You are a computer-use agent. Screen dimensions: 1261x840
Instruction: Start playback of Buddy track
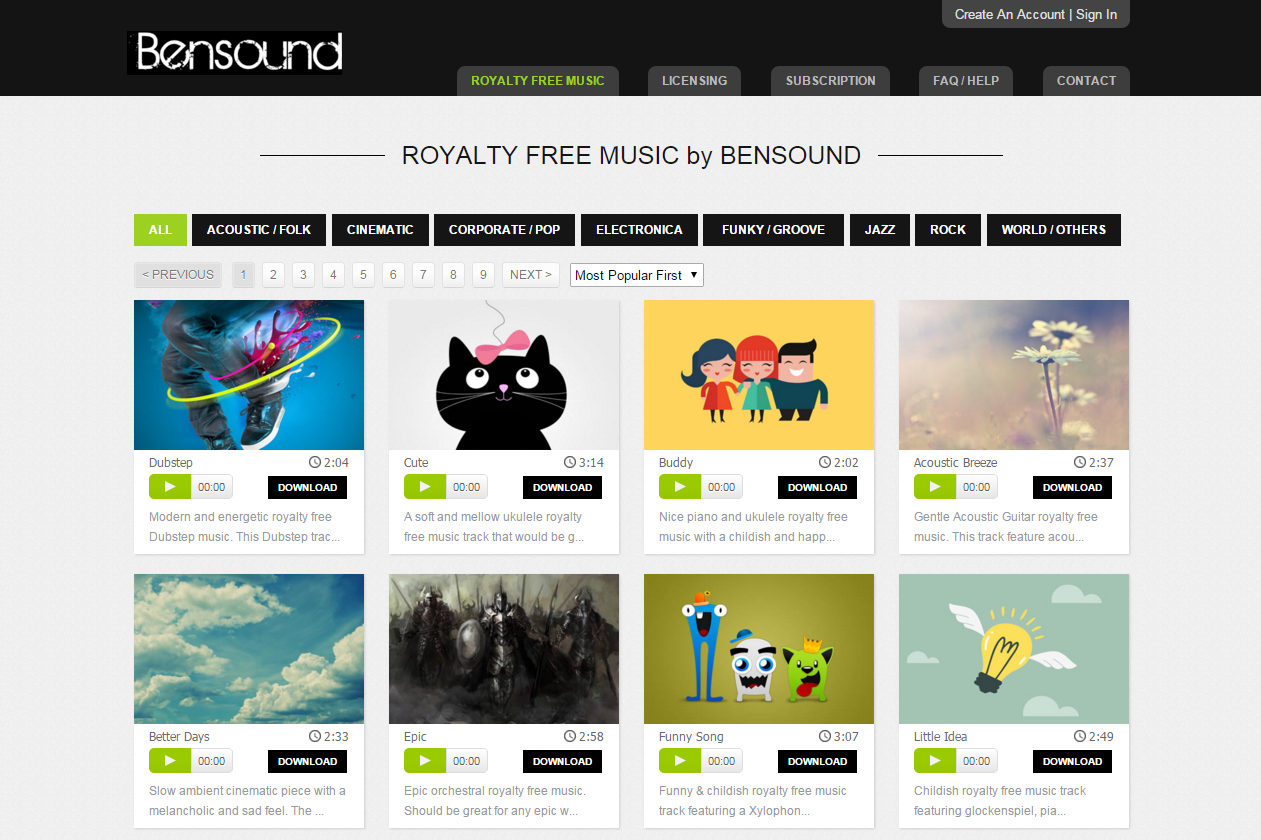[x=680, y=487]
